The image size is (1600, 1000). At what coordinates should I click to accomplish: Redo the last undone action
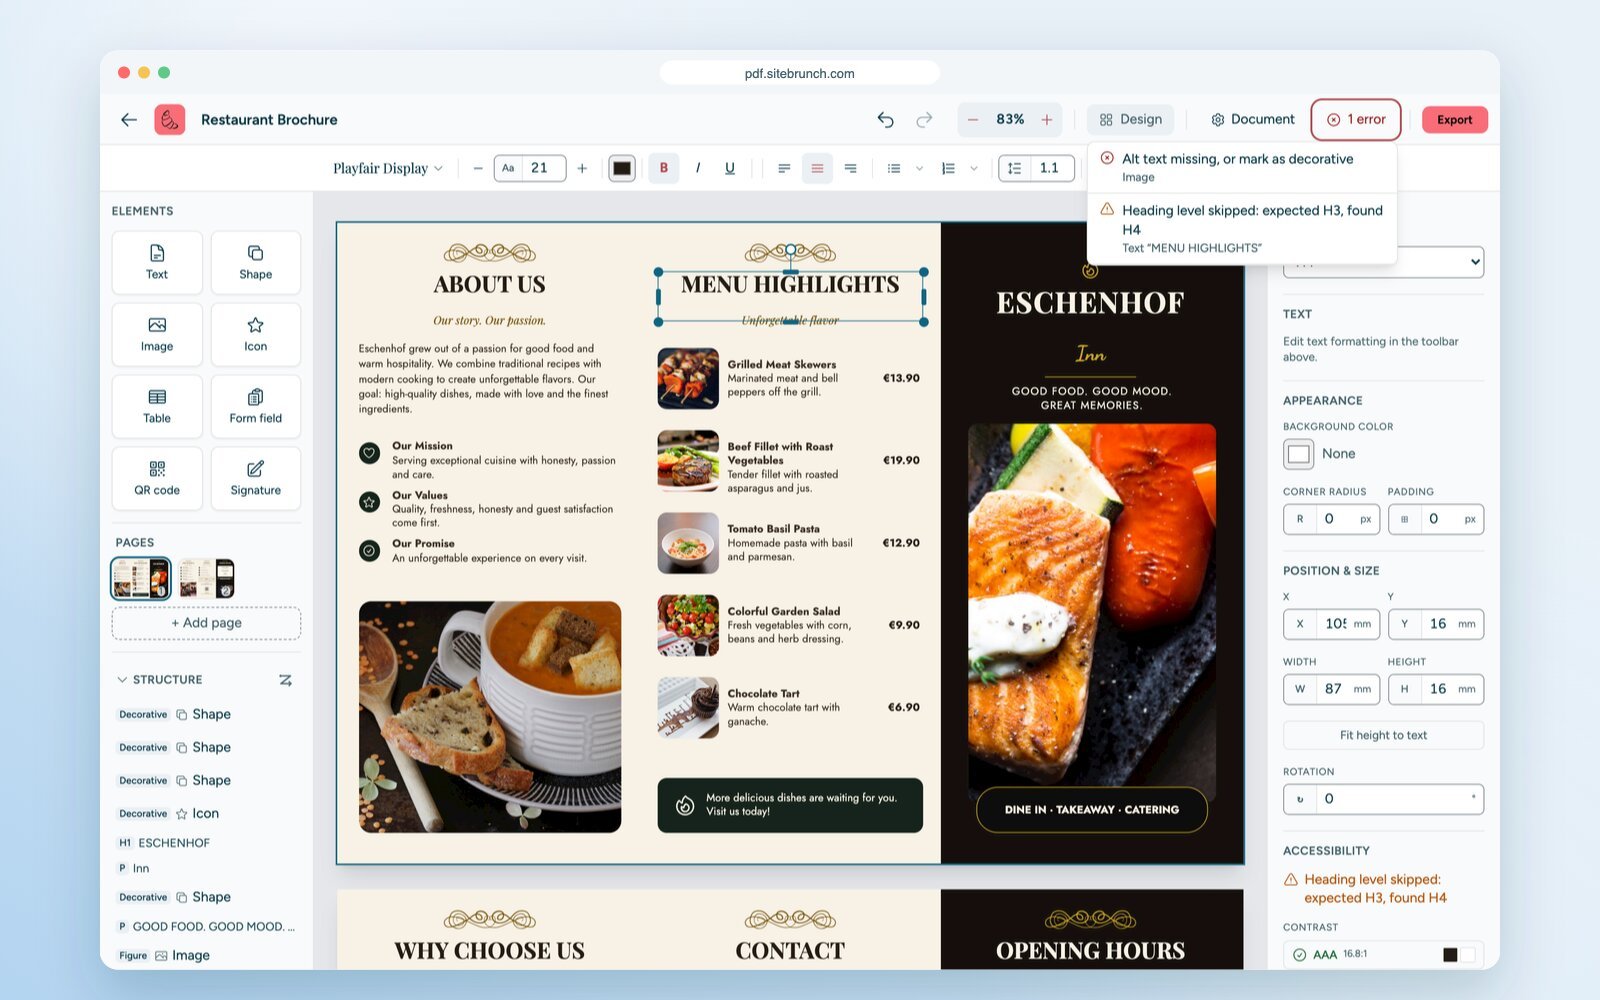[x=924, y=119]
